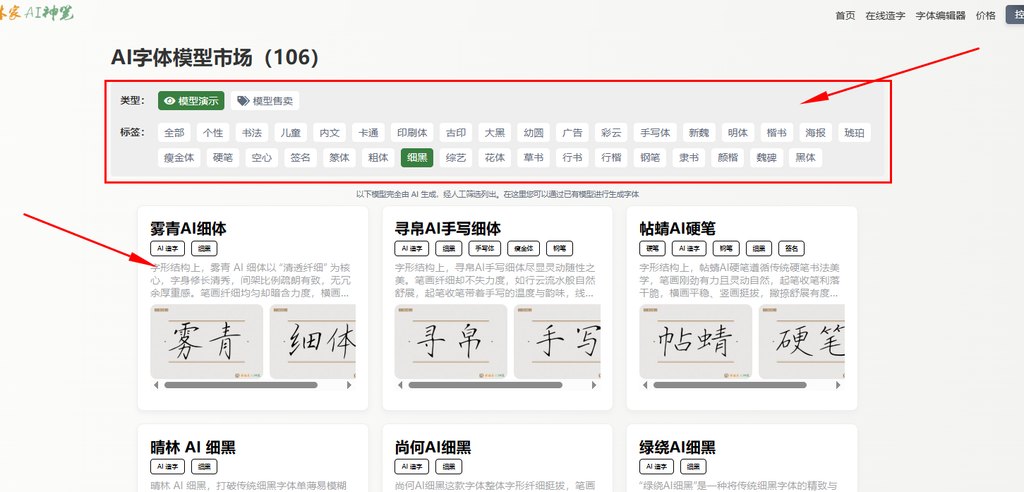Apply the 草书 tag
The height and width of the screenshot is (492, 1024).
(x=534, y=157)
